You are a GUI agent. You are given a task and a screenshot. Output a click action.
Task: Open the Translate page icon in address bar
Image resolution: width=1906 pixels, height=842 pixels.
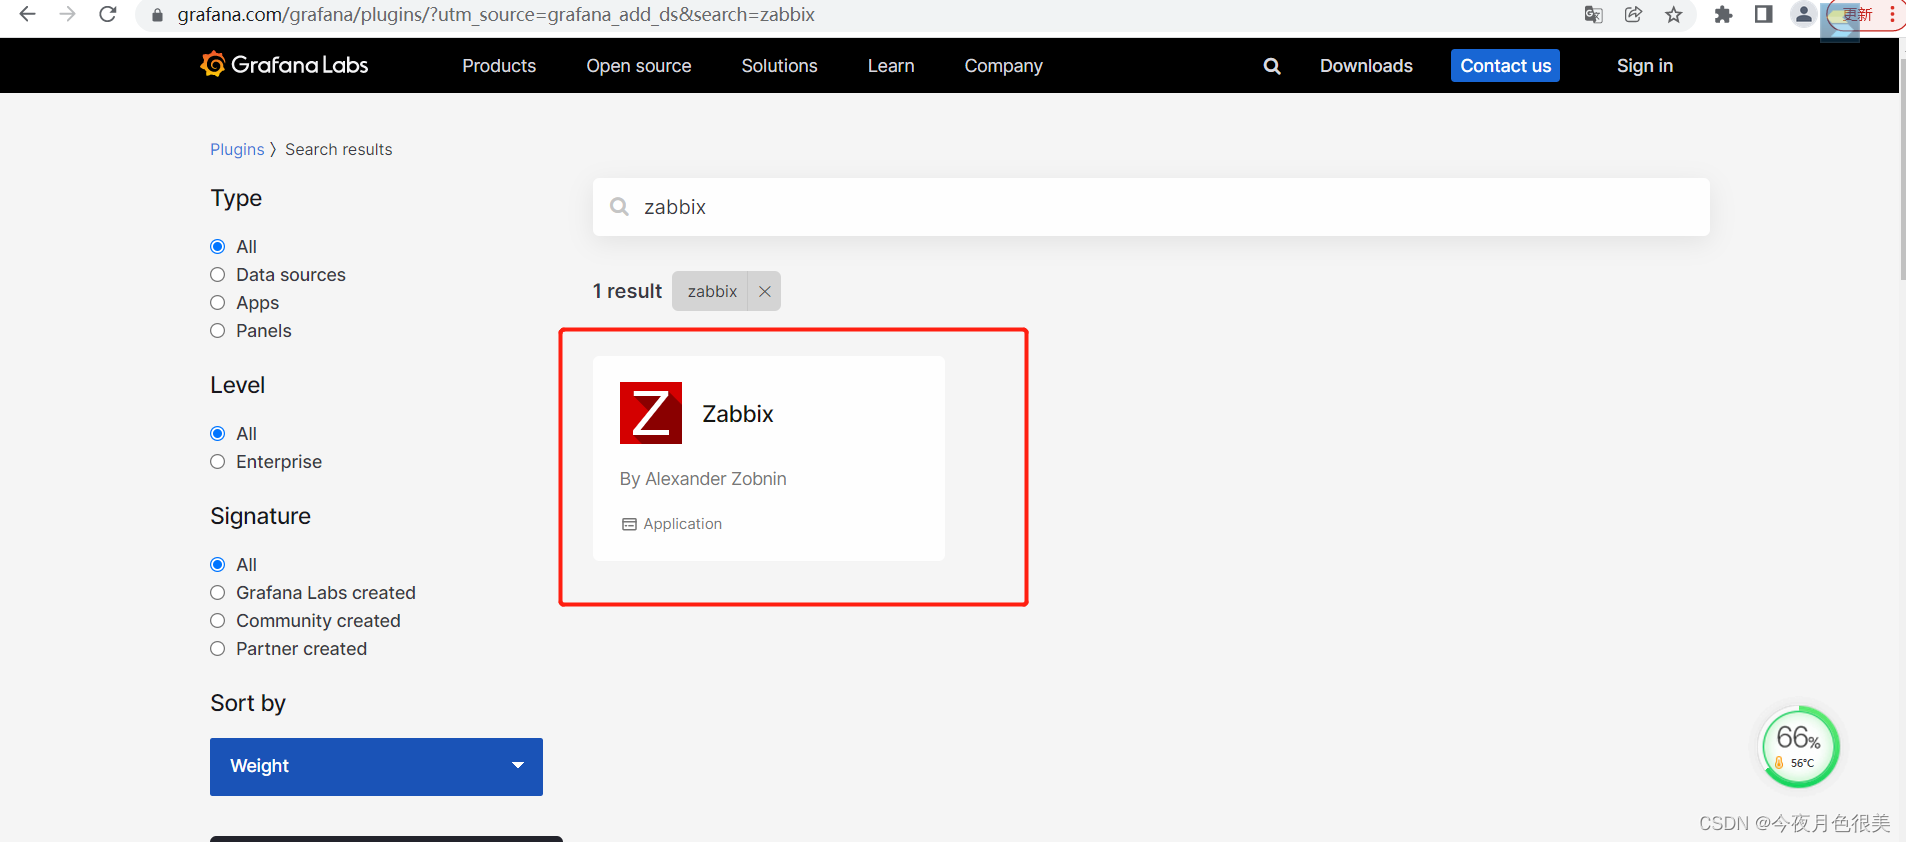click(1594, 14)
